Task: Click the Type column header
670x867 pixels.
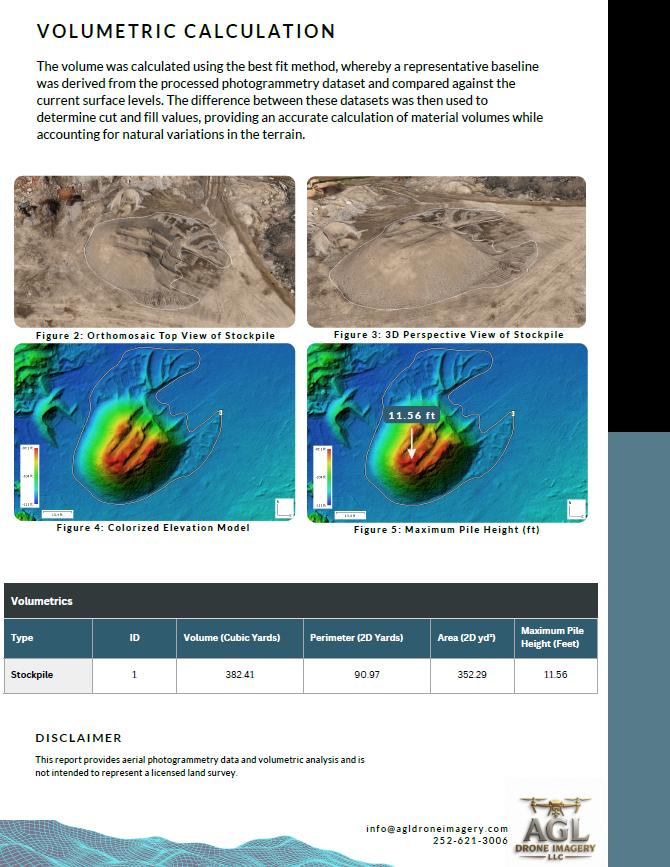Action: 48,638
